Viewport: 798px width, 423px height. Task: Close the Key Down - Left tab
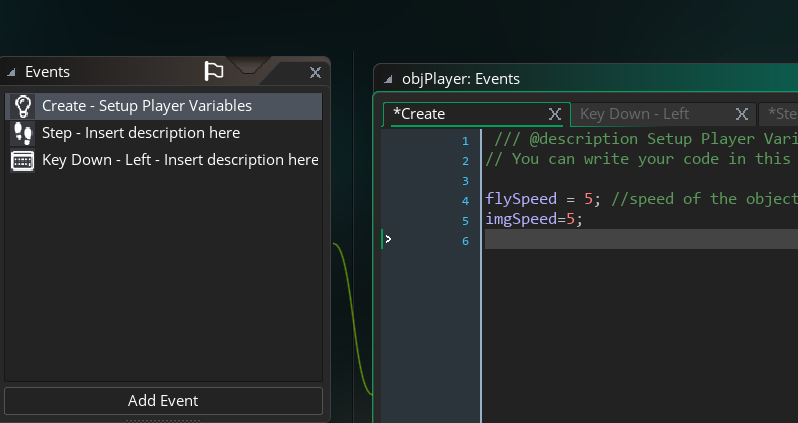point(742,115)
